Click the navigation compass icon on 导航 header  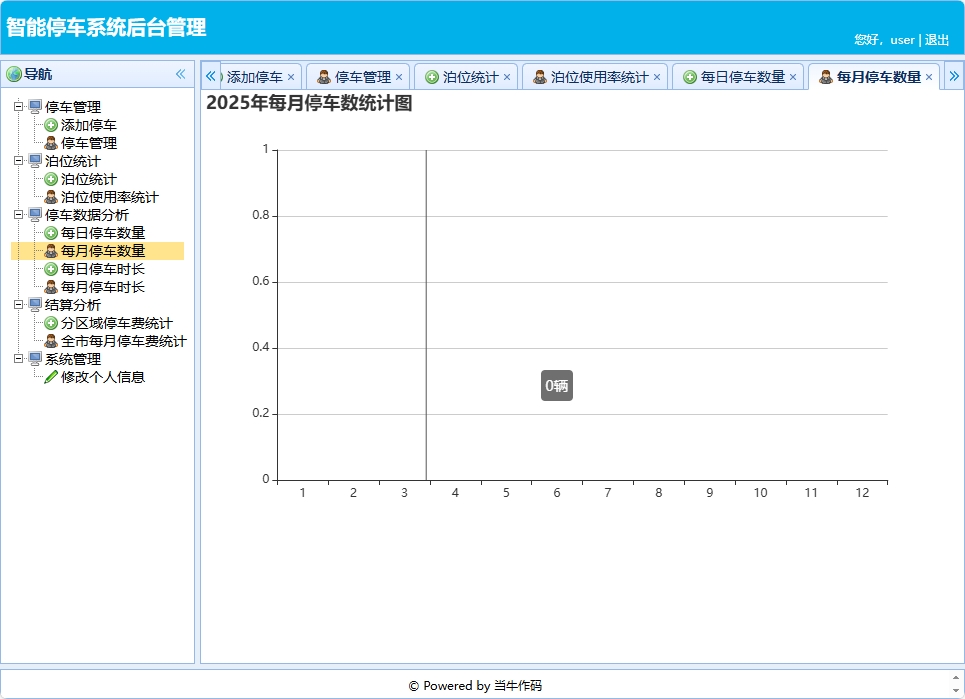click(x=16, y=73)
